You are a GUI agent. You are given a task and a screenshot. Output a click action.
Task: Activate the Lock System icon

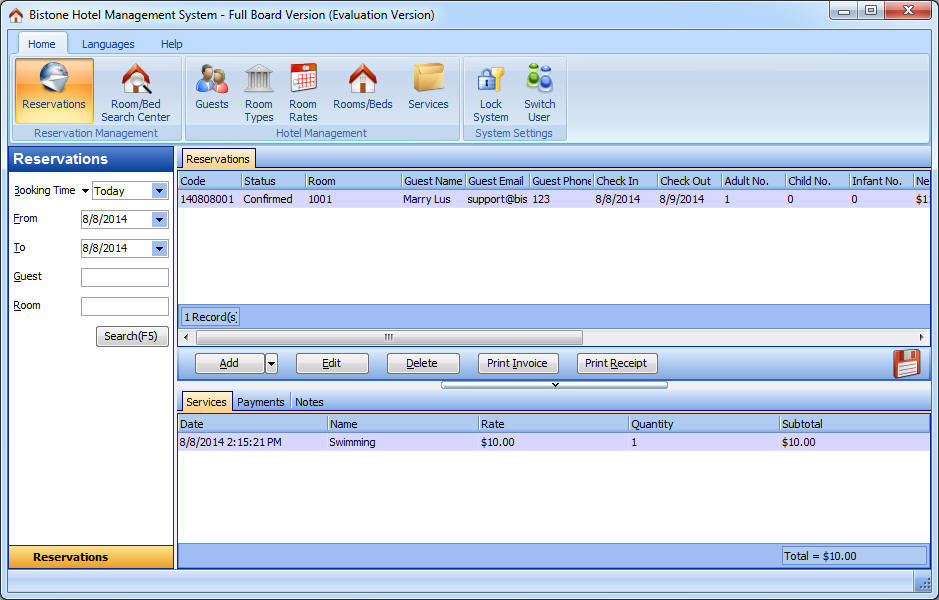click(490, 90)
